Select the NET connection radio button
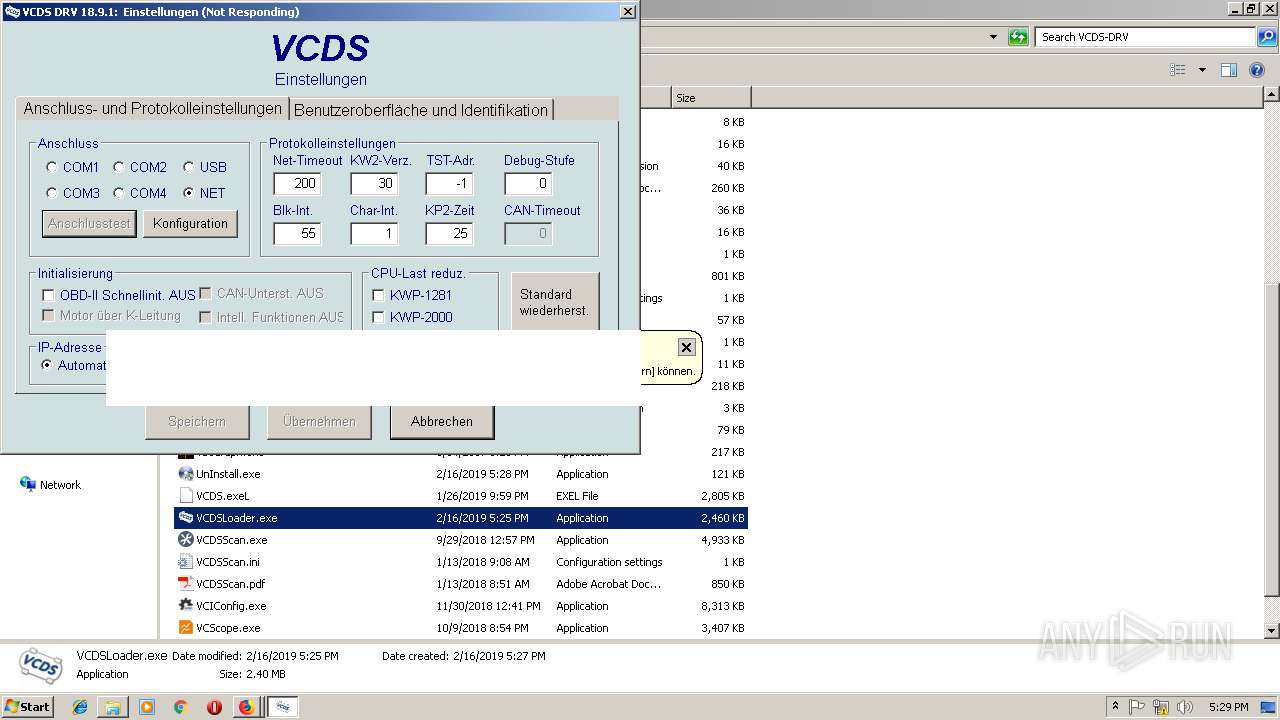1280x720 pixels. click(188, 193)
